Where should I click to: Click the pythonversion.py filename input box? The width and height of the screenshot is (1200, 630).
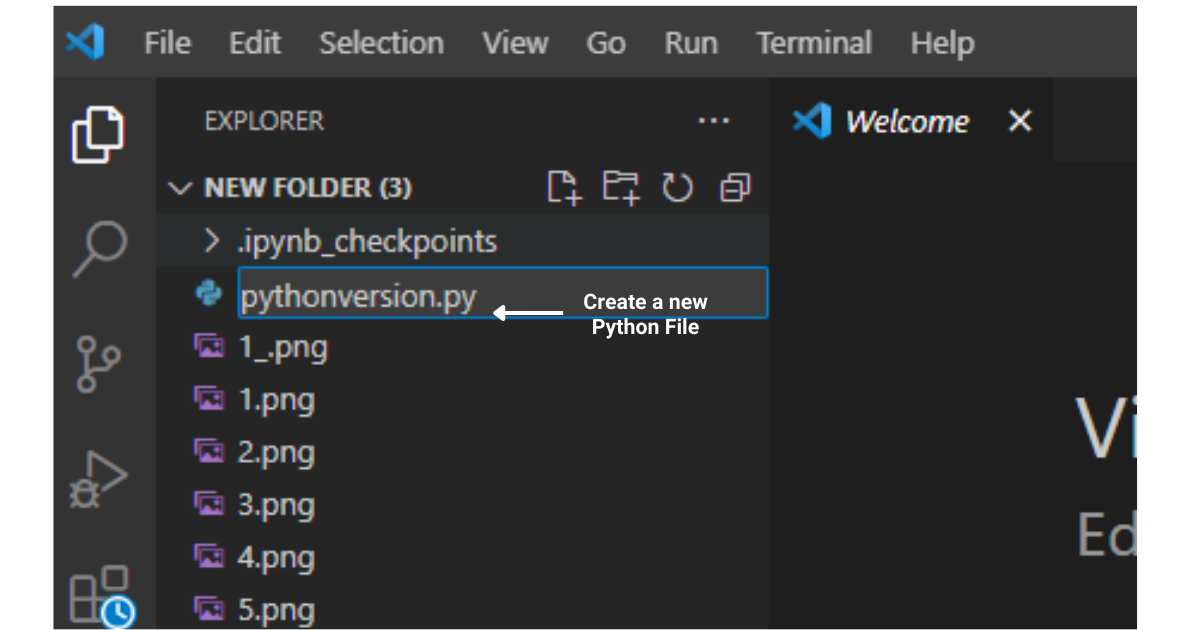coord(503,293)
